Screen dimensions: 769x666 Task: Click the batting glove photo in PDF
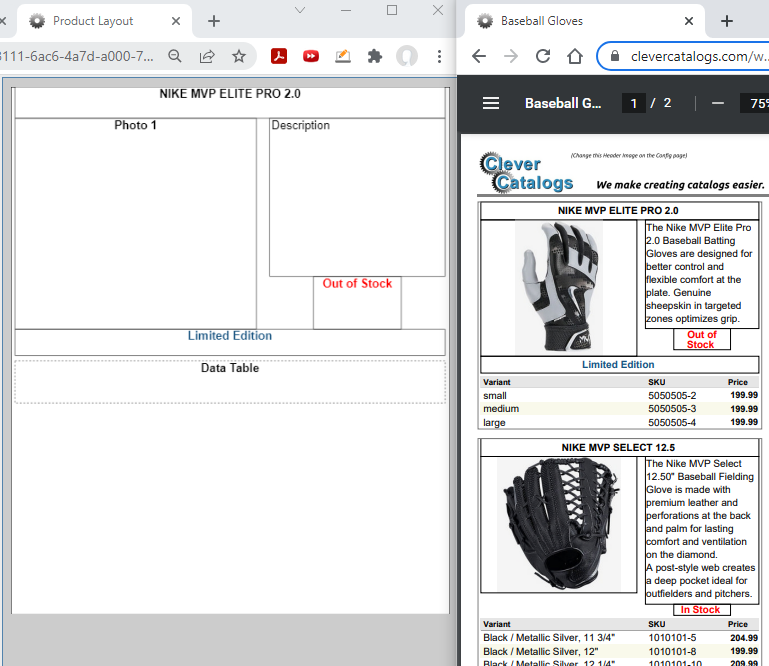(x=559, y=287)
